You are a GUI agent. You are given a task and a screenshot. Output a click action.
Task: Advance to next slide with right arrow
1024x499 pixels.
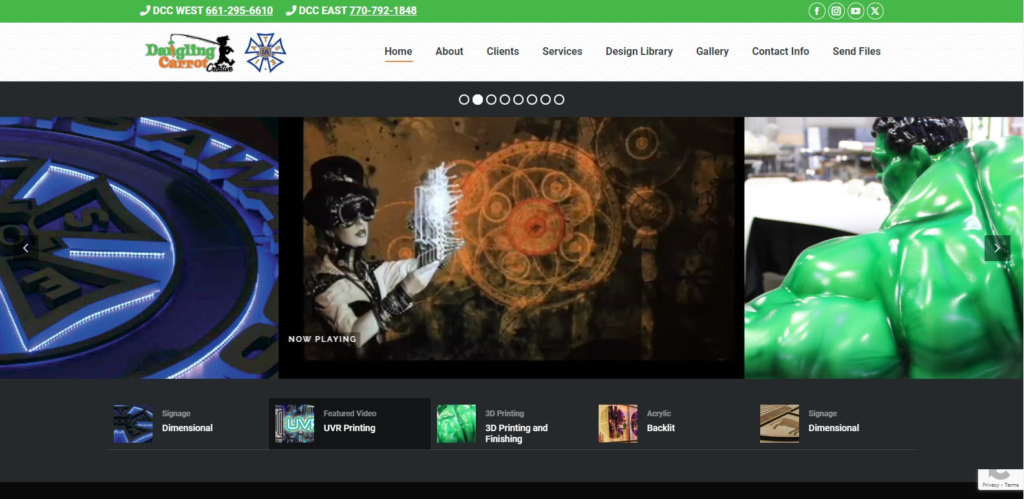point(997,248)
